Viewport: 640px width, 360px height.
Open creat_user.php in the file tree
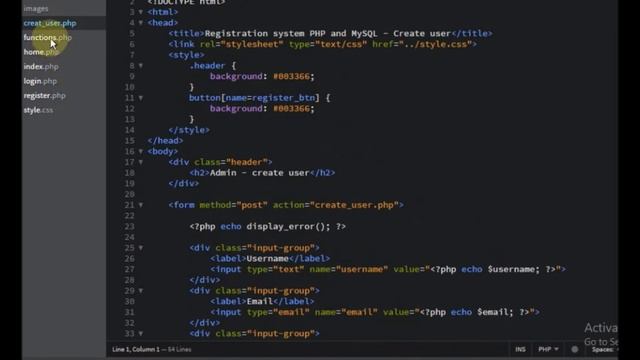tap(50, 23)
